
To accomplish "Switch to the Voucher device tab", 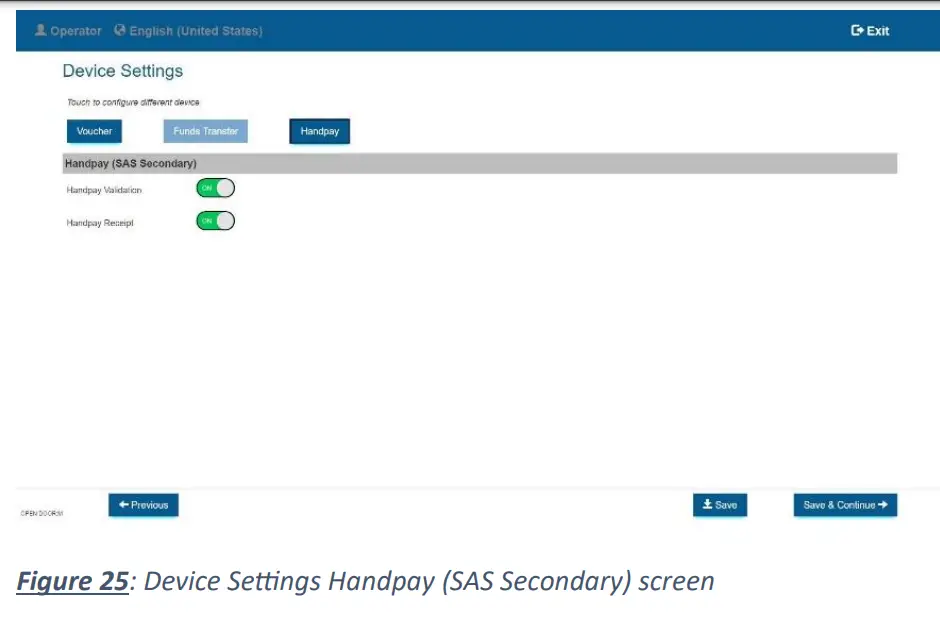I will [94, 132].
